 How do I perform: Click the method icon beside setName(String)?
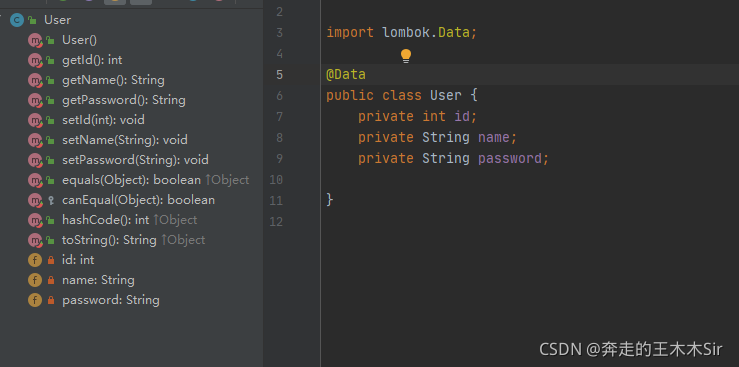35,140
